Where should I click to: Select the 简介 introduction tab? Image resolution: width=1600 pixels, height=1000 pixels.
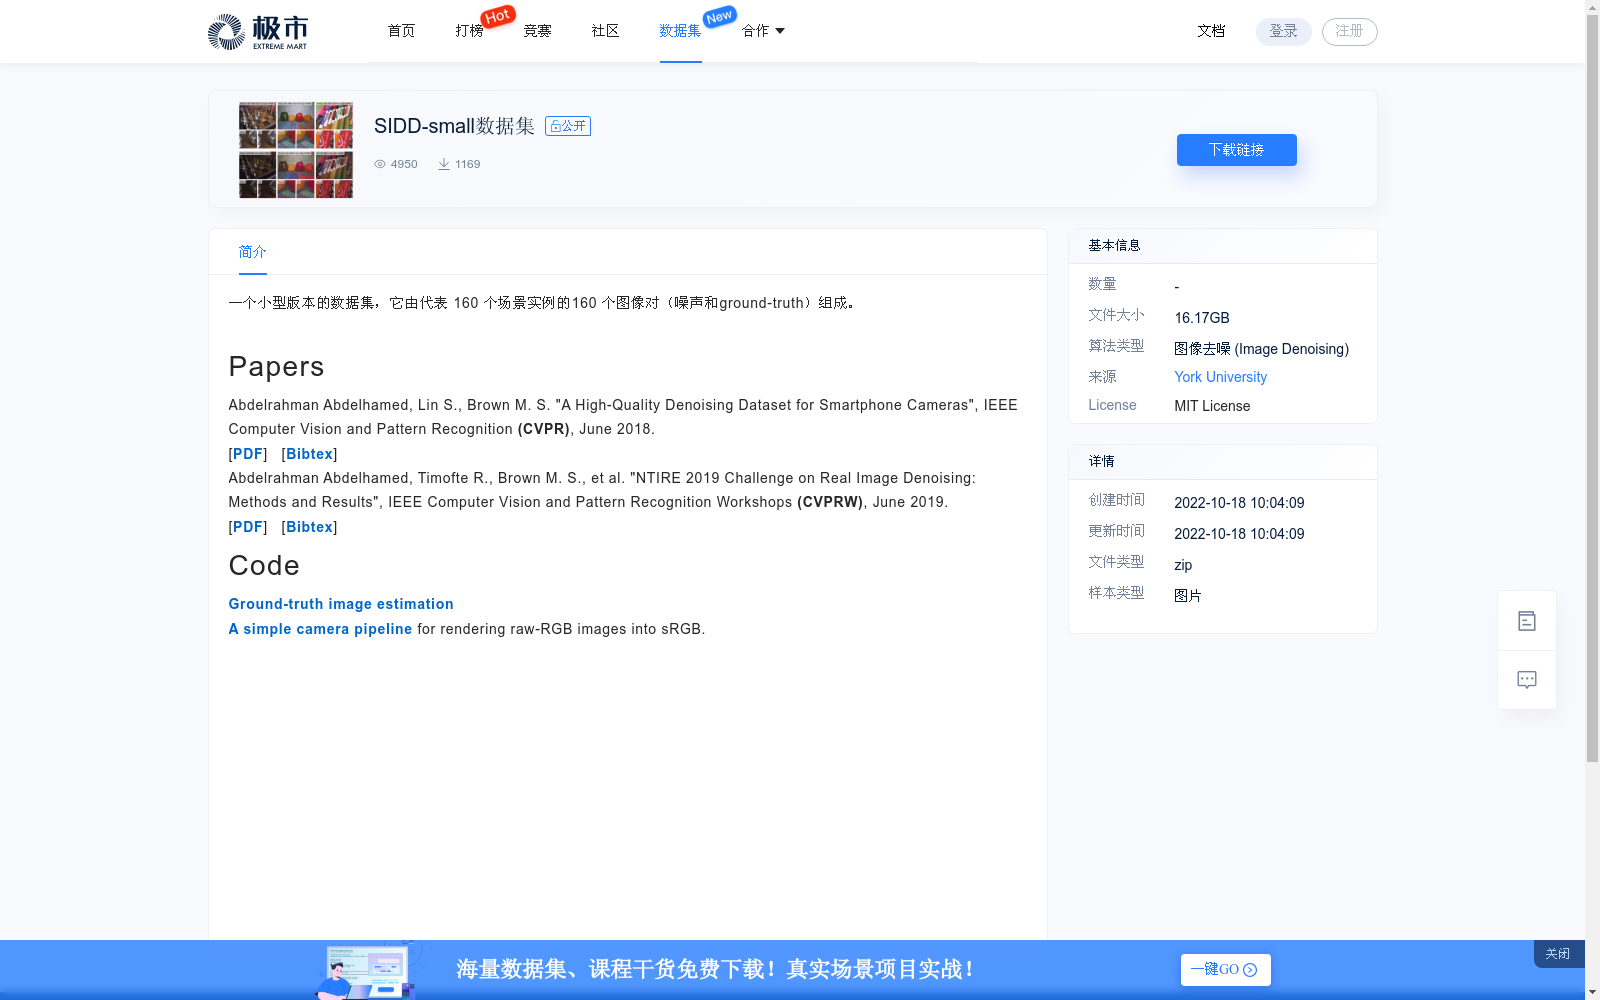[x=252, y=252]
